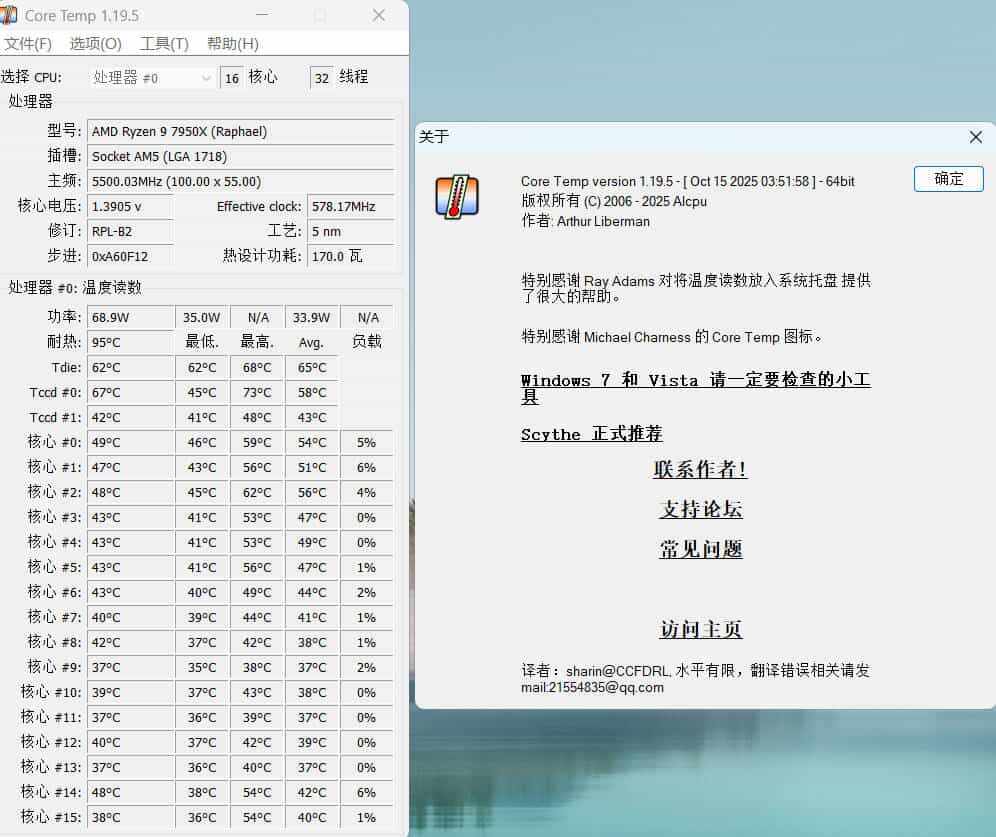Viewport: 996px width, 837px height.
Task: Select the Tdie temperature reading field
Action: (130, 367)
